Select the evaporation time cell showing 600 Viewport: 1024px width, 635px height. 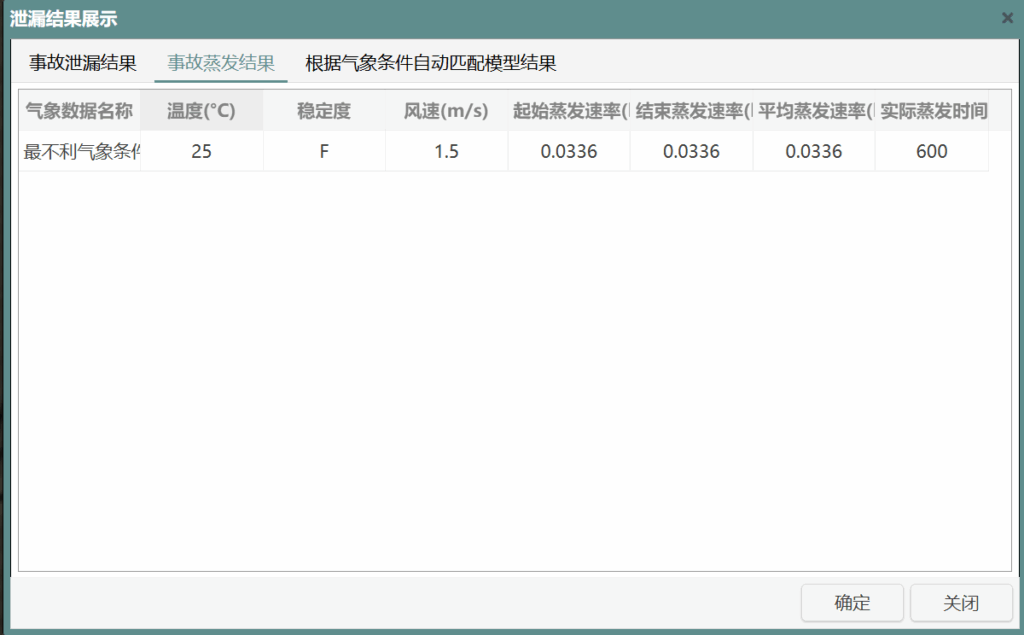[x=931, y=152]
